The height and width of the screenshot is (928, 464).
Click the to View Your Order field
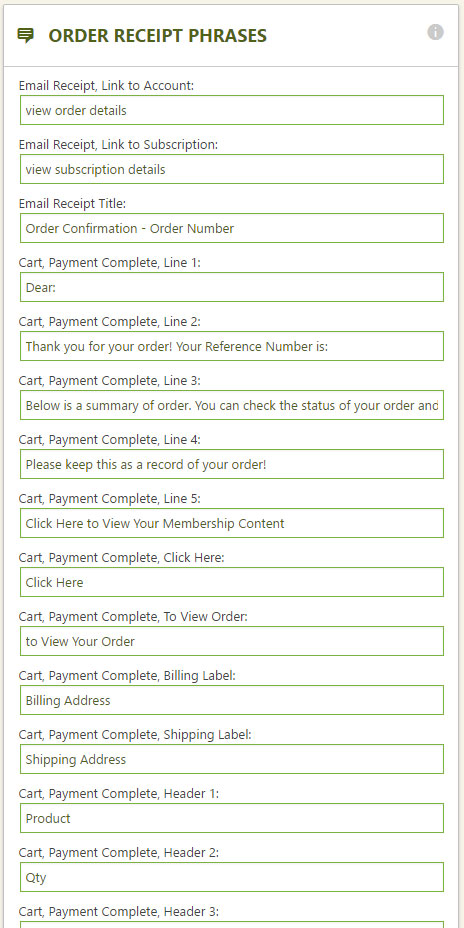point(232,641)
